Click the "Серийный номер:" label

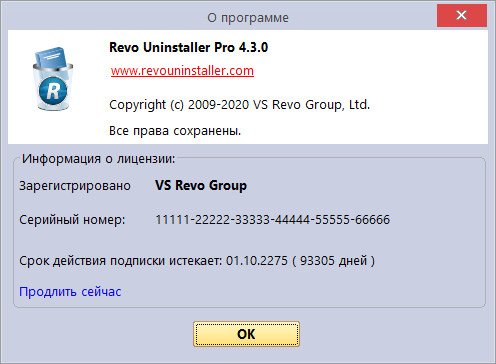(72, 220)
